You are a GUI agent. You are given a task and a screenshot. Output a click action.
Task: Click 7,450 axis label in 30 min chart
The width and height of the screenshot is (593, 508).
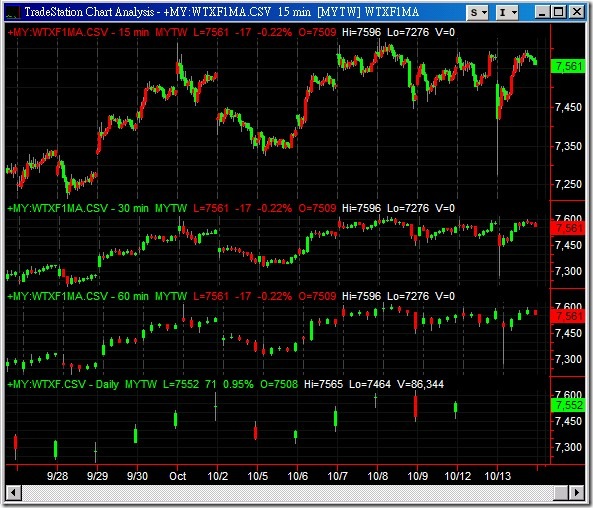tap(568, 245)
